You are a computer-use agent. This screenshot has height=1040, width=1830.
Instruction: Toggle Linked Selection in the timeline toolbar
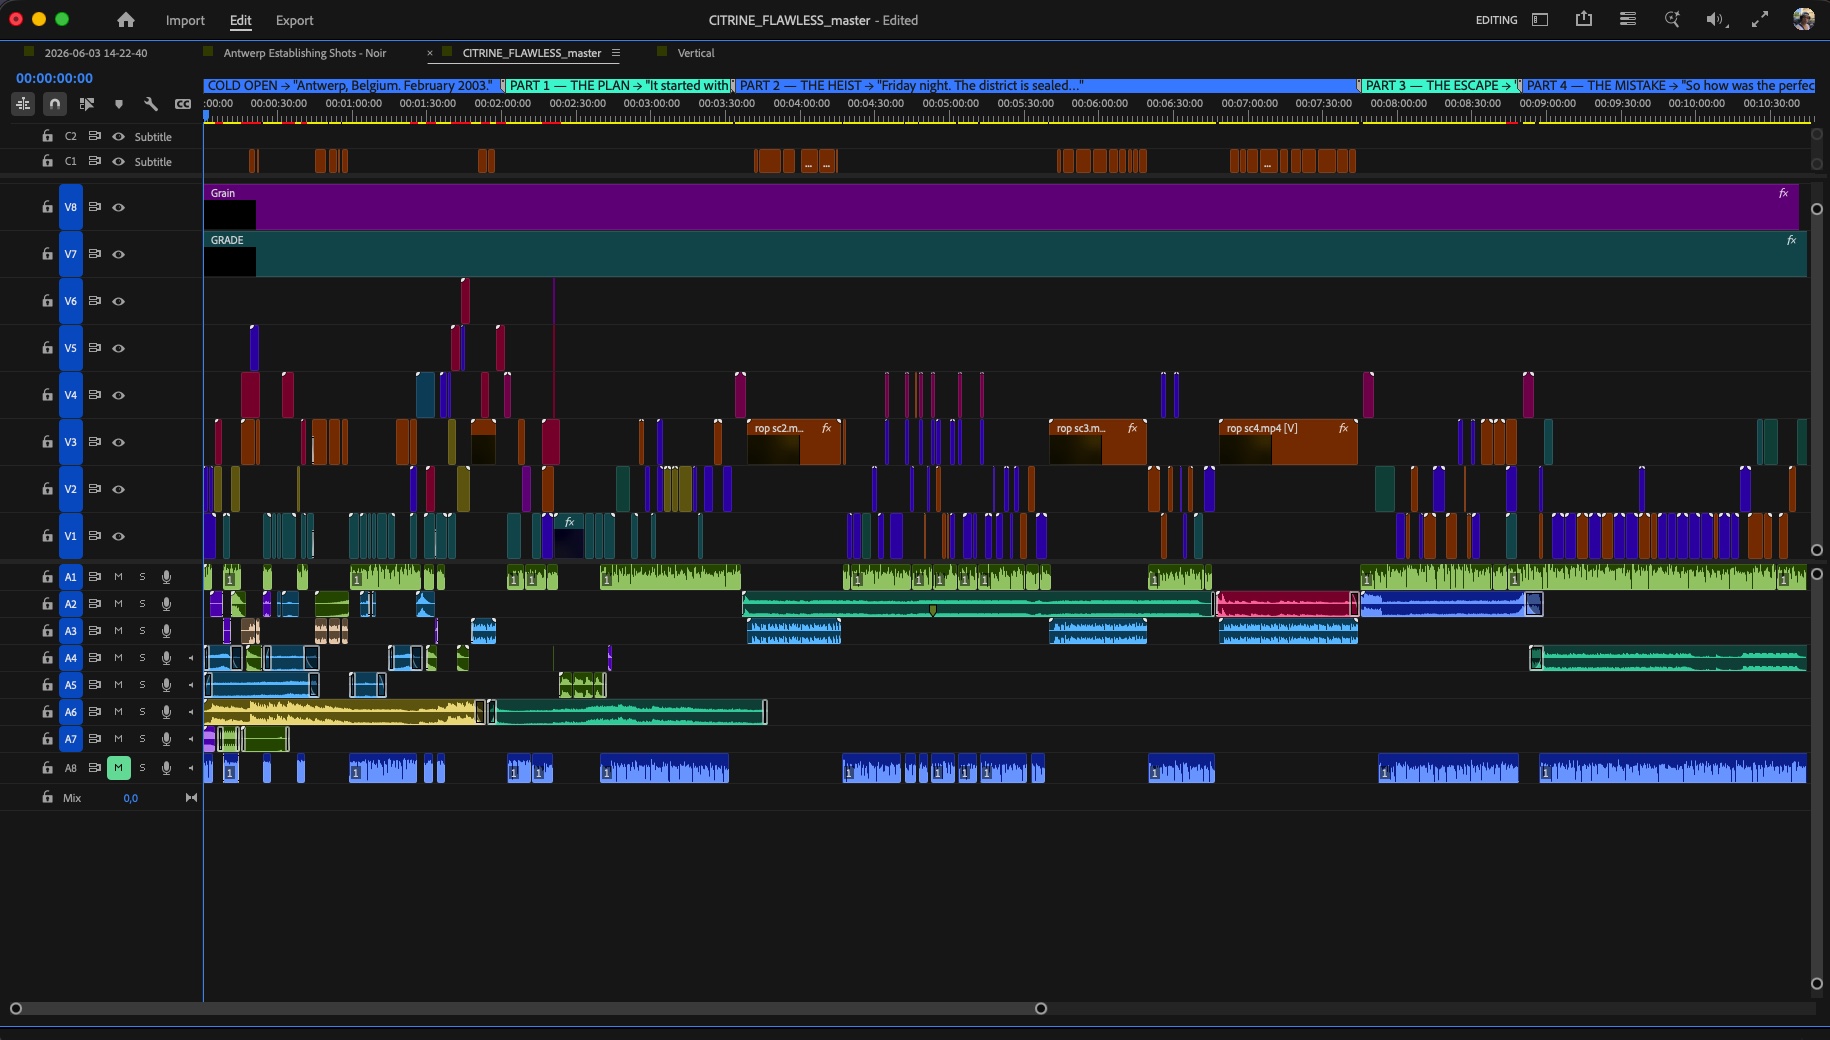coord(87,103)
